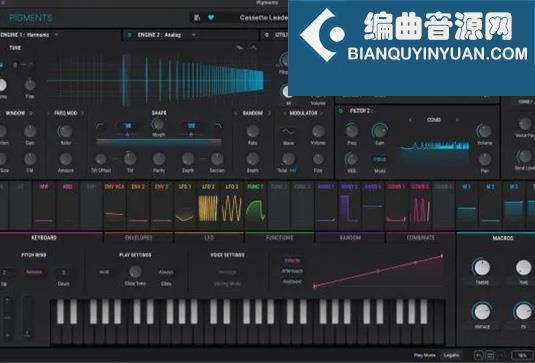Select the COMB 1 modulation source

pyautogui.click(x=396, y=205)
